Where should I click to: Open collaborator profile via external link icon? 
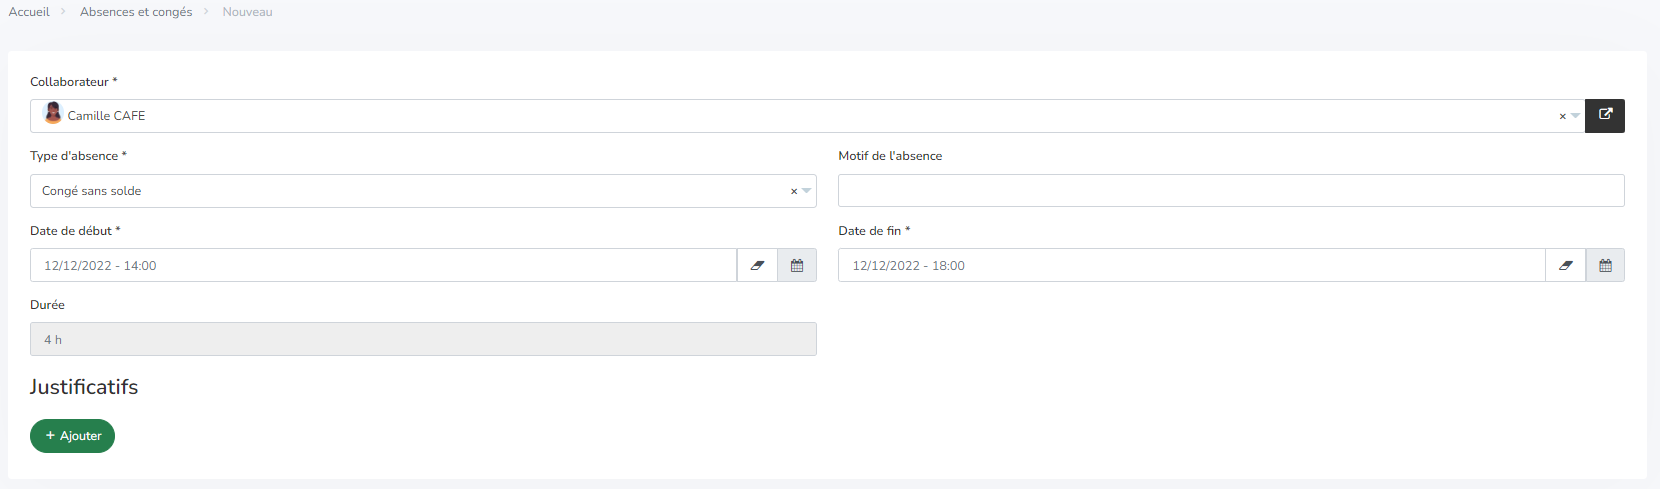(1604, 115)
